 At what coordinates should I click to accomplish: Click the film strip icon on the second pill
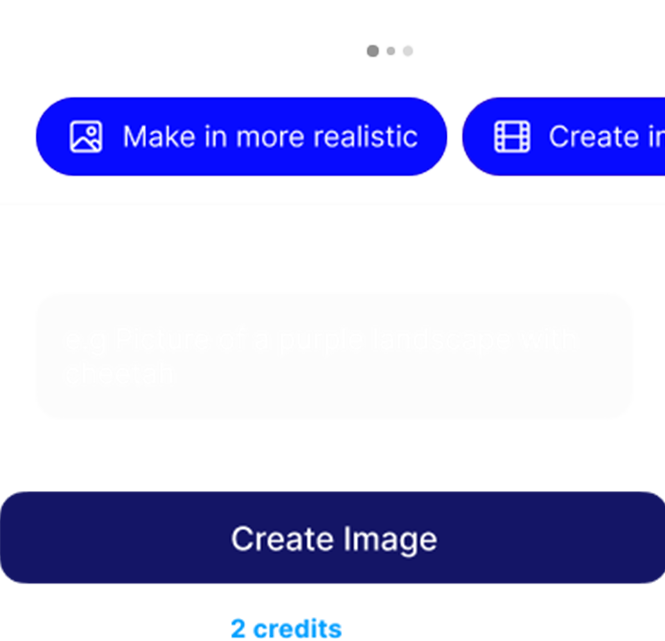(512, 137)
